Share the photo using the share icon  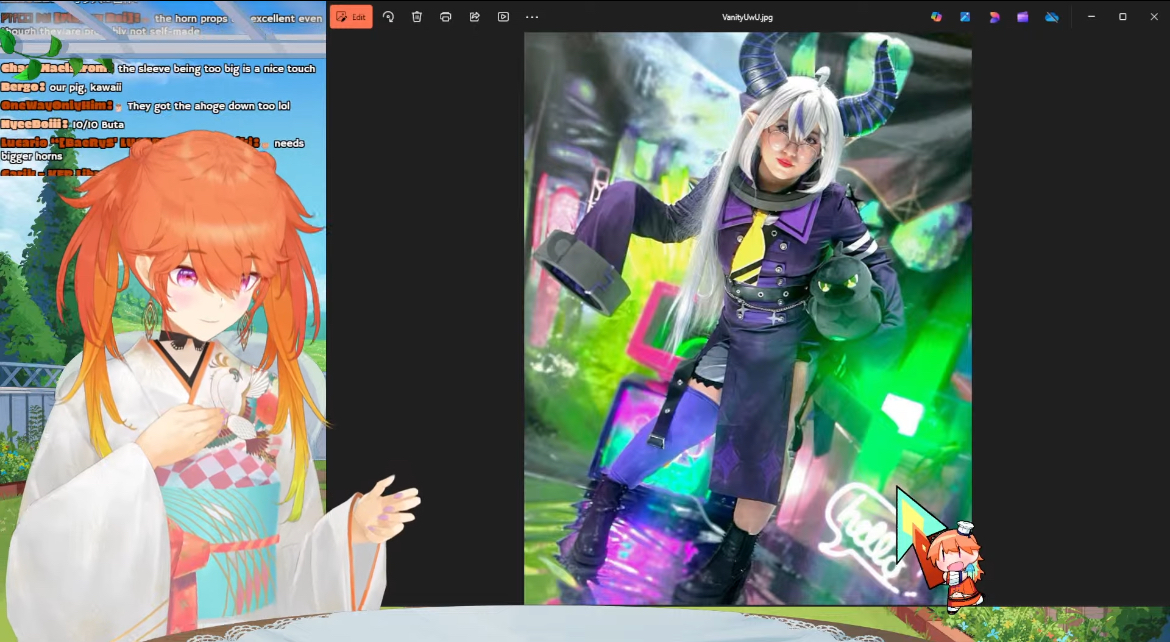(x=475, y=16)
